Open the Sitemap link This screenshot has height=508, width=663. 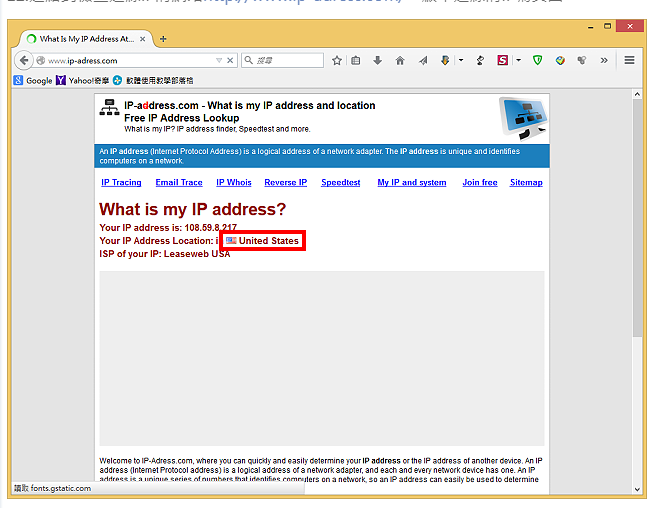coord(526,182)
